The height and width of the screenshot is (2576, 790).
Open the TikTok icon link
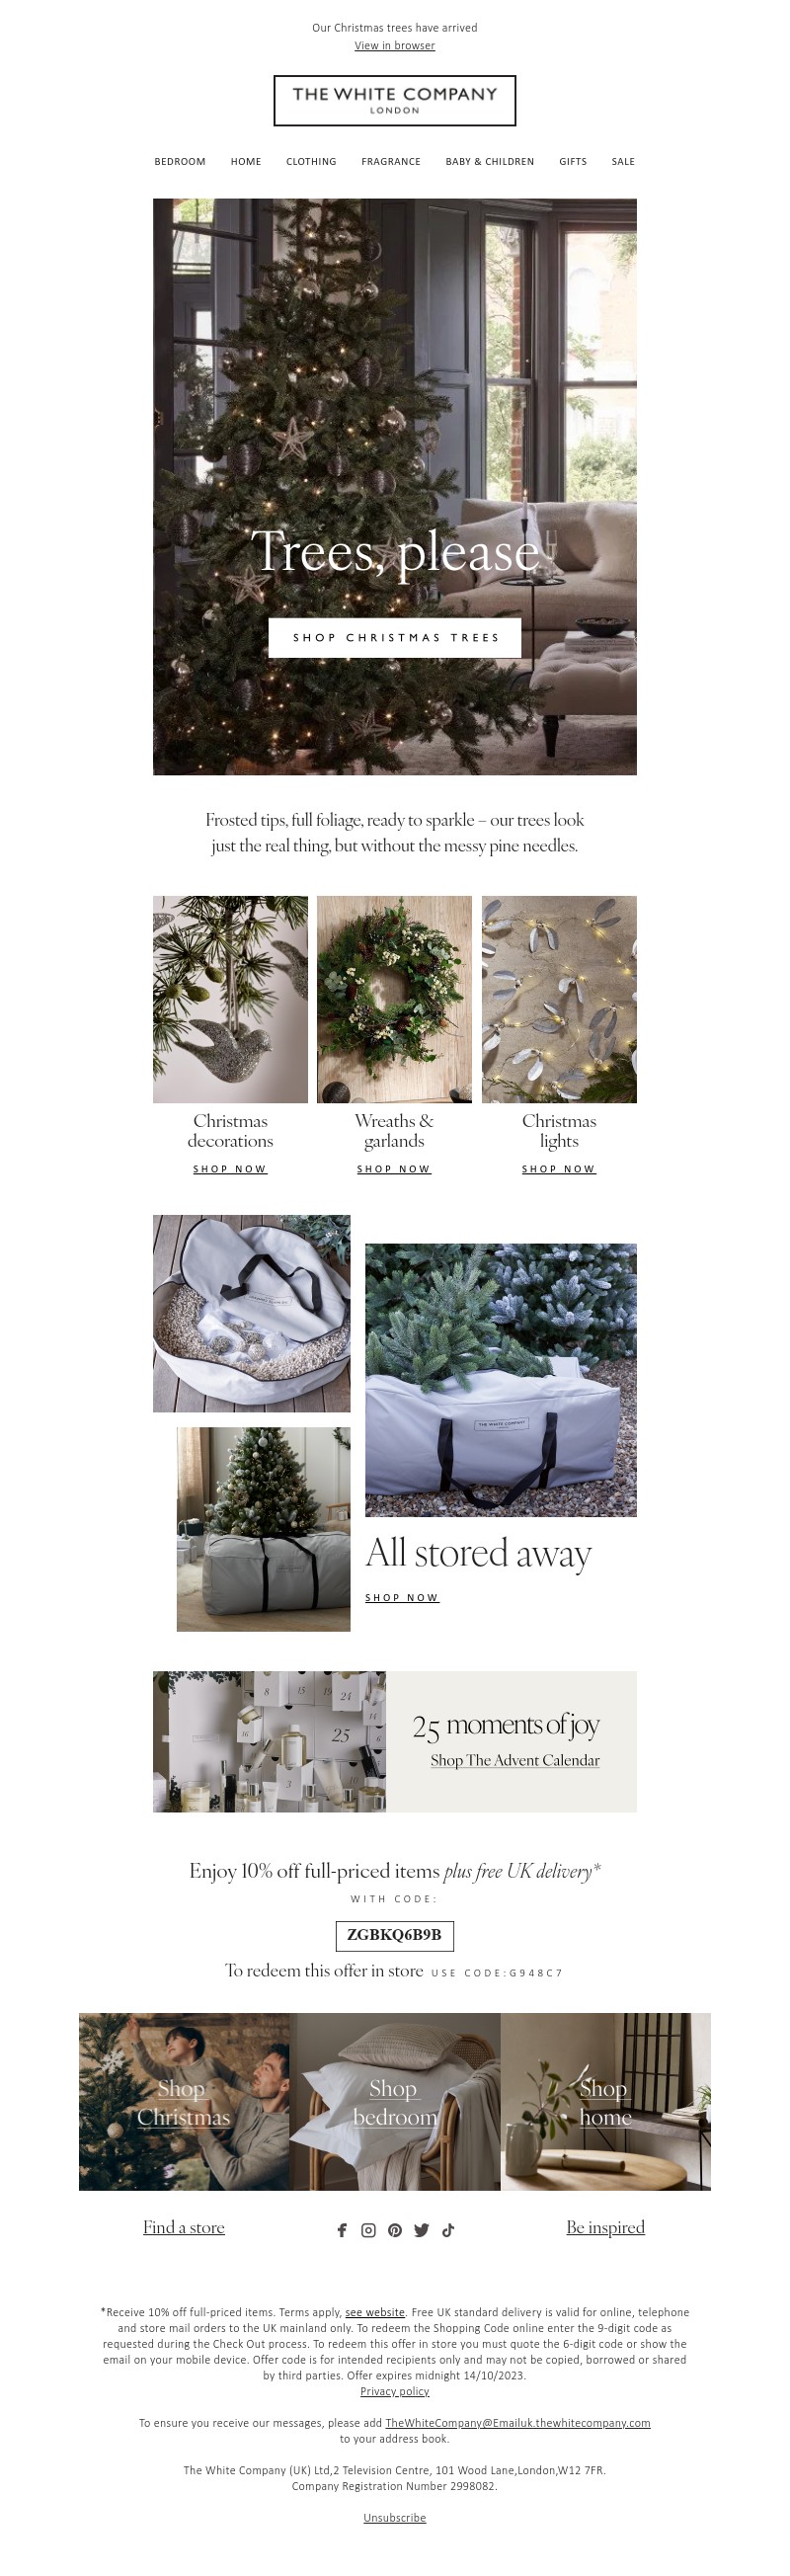point(448,2230)
